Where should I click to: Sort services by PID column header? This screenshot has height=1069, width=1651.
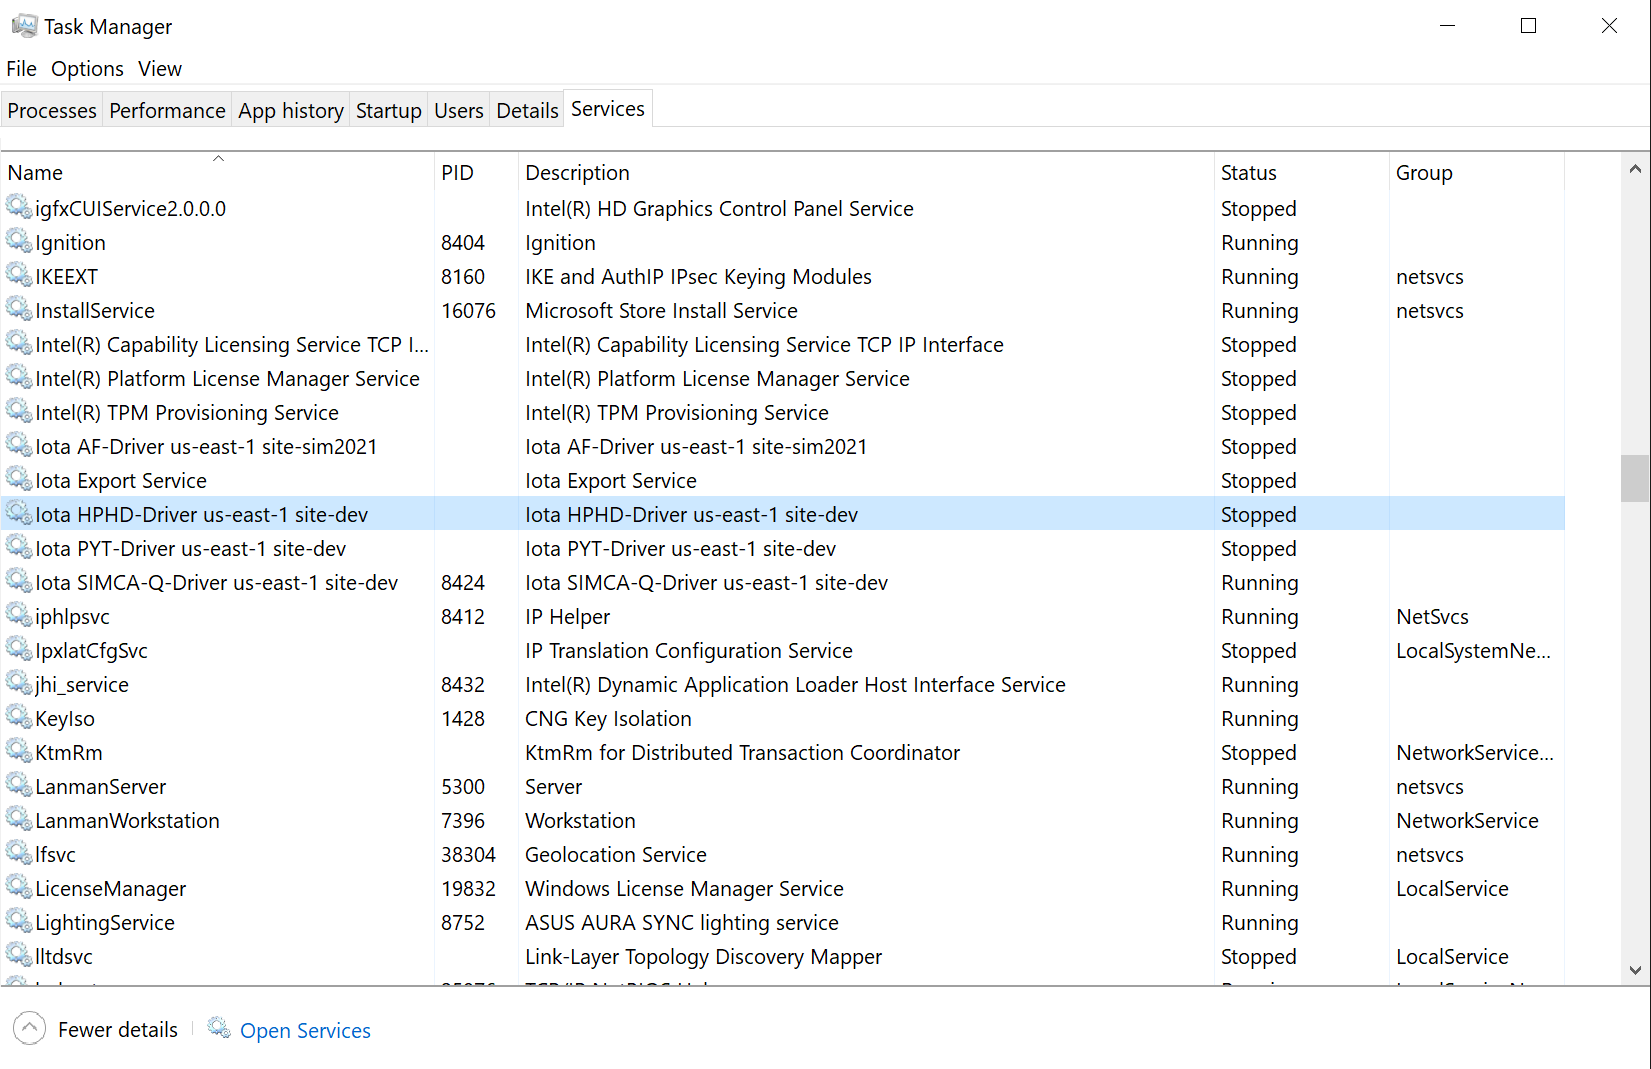point(476,172)
